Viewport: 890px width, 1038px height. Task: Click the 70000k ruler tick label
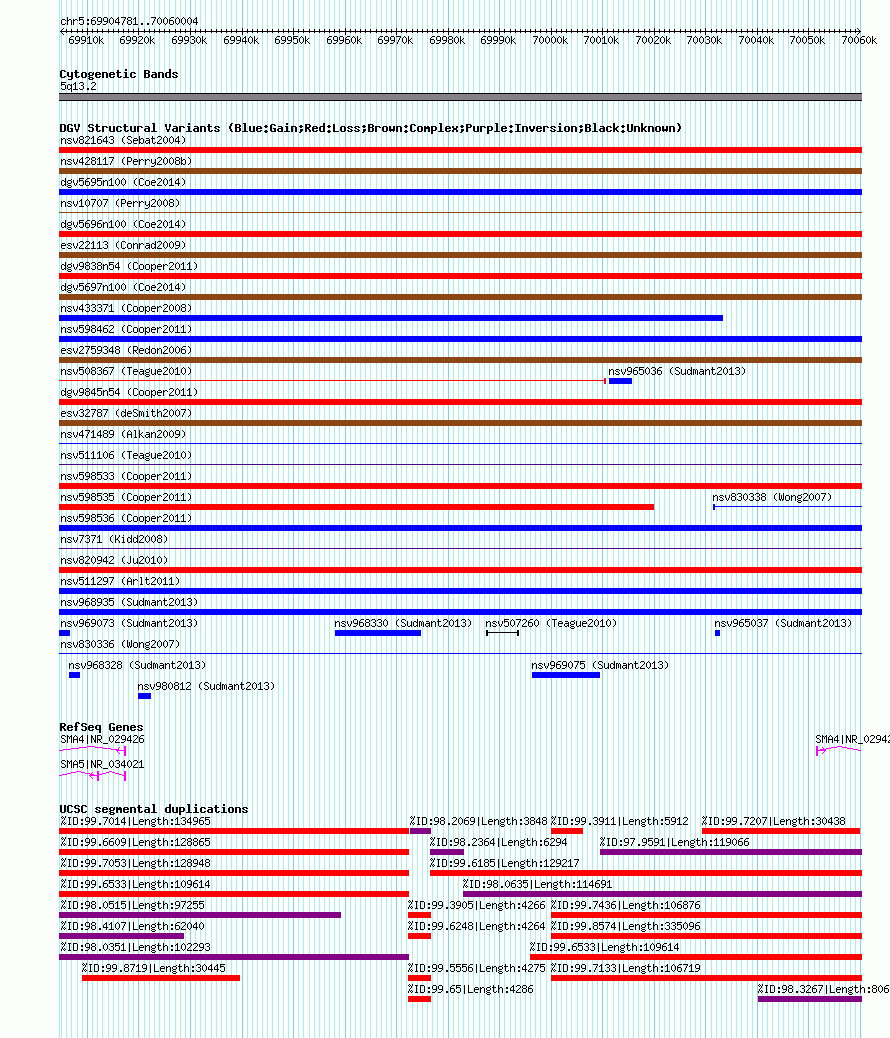pos(550,40)
